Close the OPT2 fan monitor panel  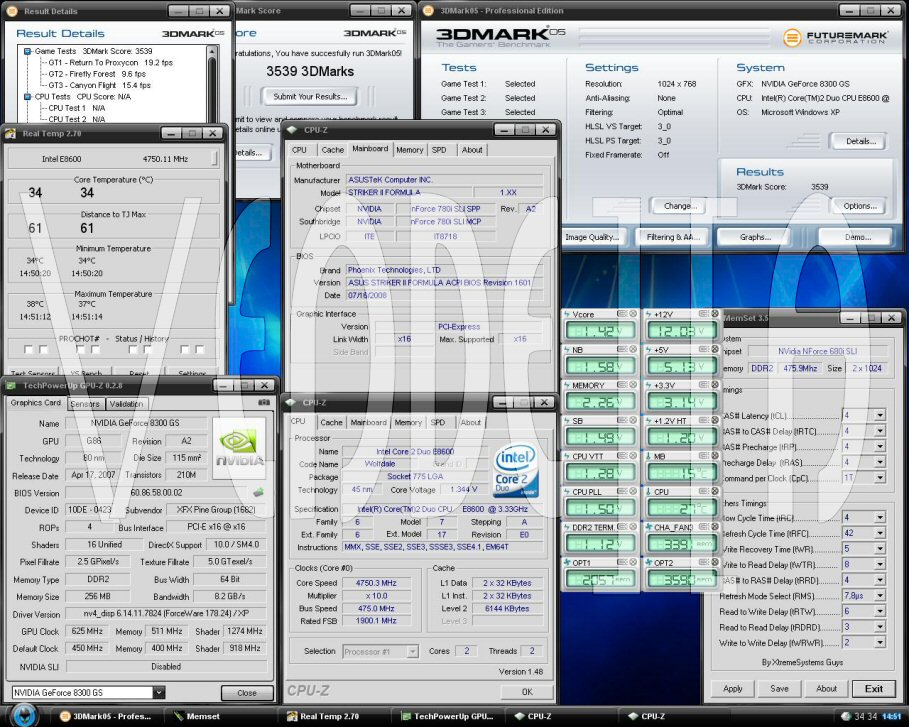tap(715, 562)
